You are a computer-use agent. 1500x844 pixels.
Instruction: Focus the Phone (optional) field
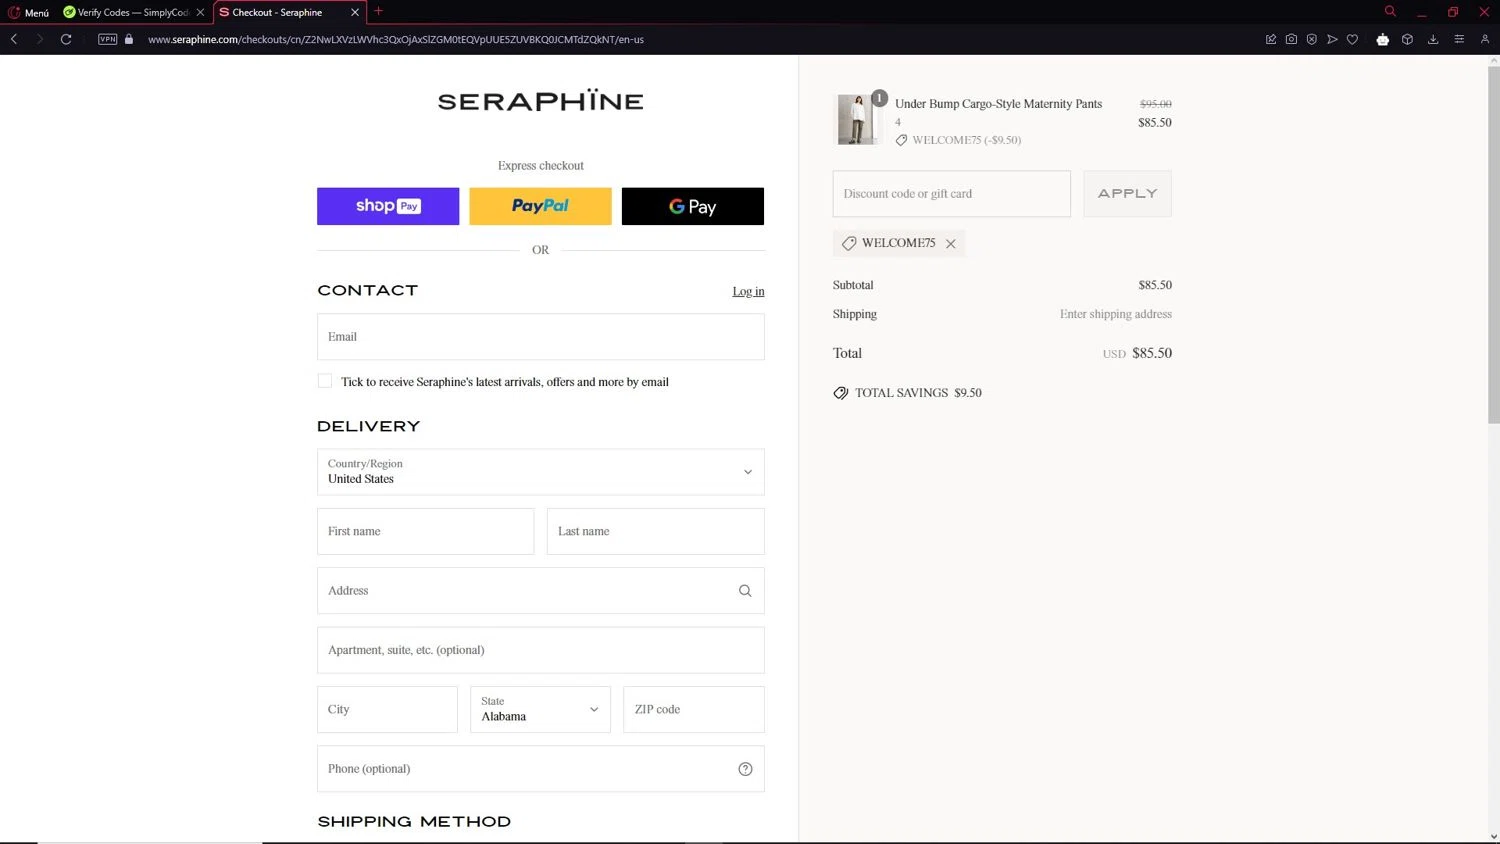(541, 769)
